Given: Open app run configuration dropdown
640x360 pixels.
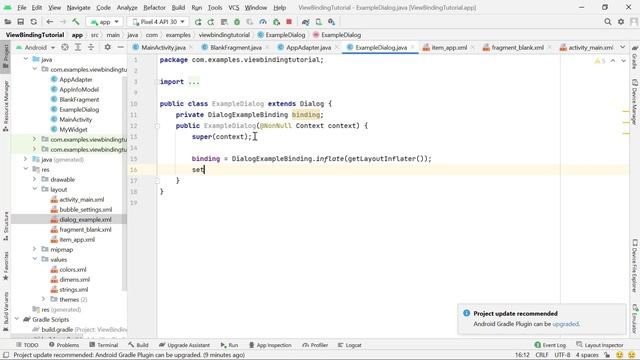Looking at the screenshot, I should pos(104,22).
